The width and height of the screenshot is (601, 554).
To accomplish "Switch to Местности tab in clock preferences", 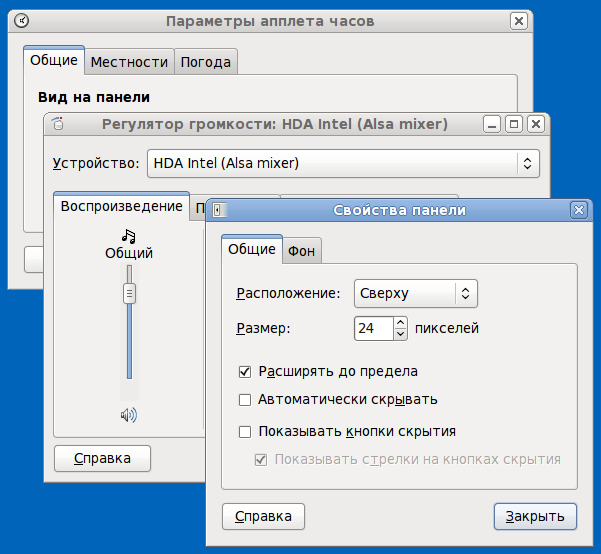I will point(129,62).
